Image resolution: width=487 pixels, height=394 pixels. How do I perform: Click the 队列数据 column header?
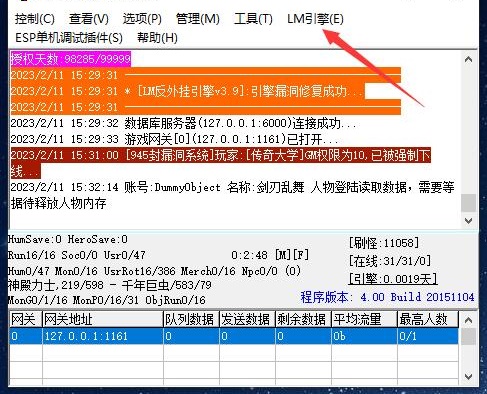191,319
